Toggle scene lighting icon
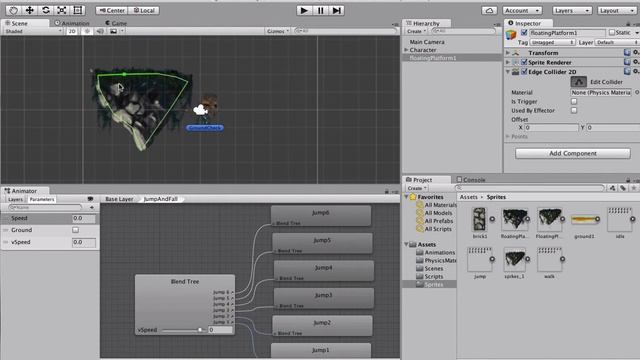Image resolution: width=640 pixels, height=360 pixels. pyautogui.click(x=87, y=31)
